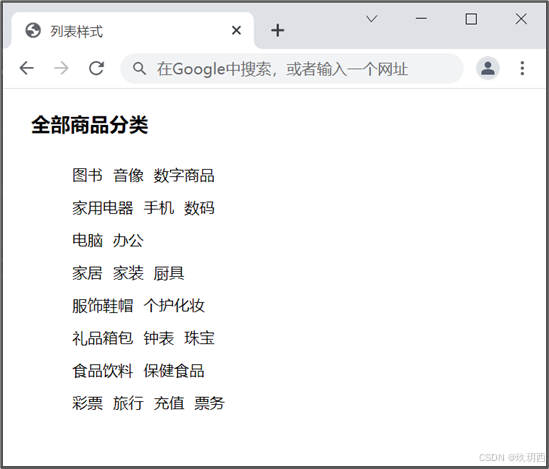
Task: Open the 数字商品 category
Action: tap(184, 175)
